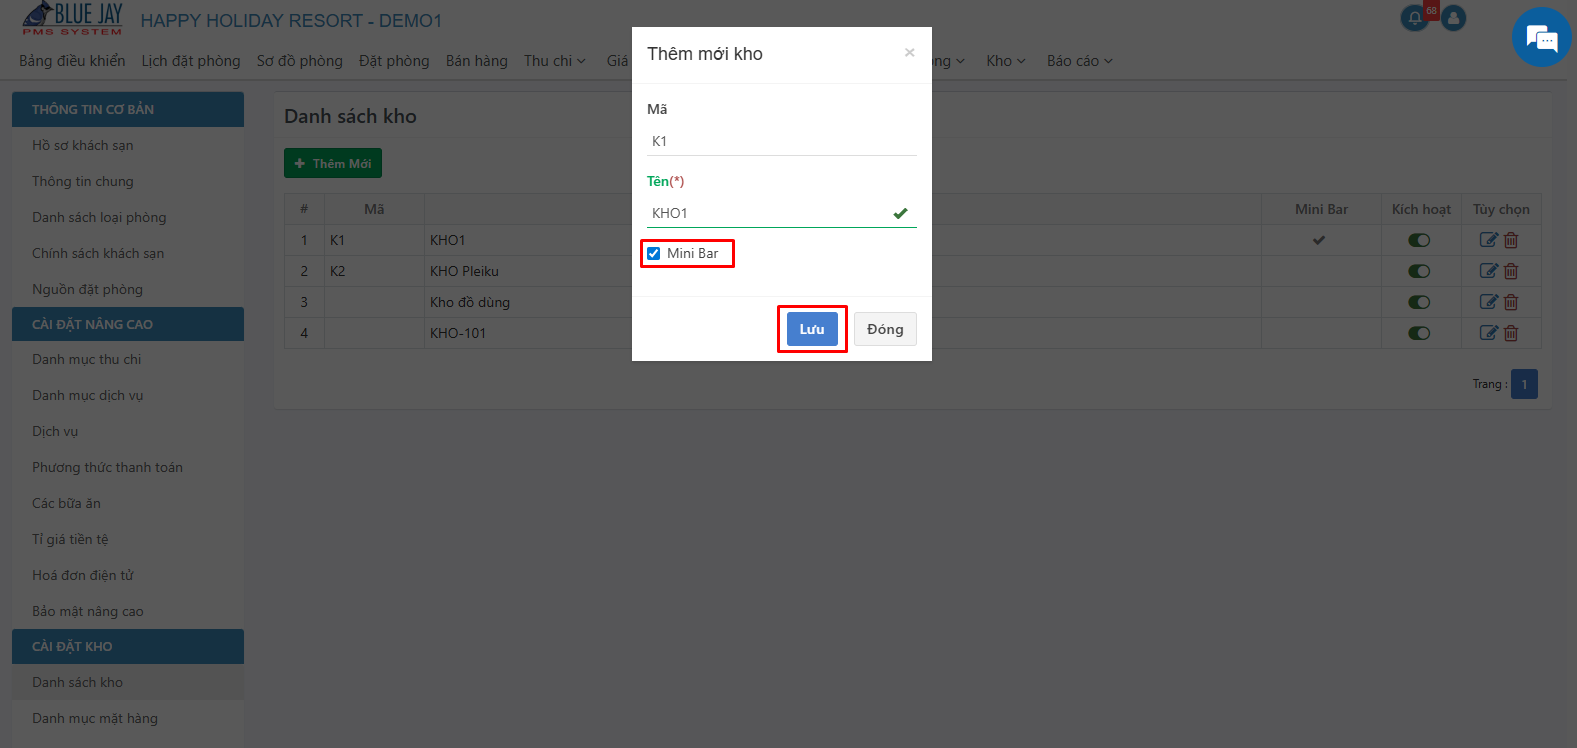This screenshot has width=1577, height=748.
Task: Open the user profile avatar icon
Action: [1454, 18]
